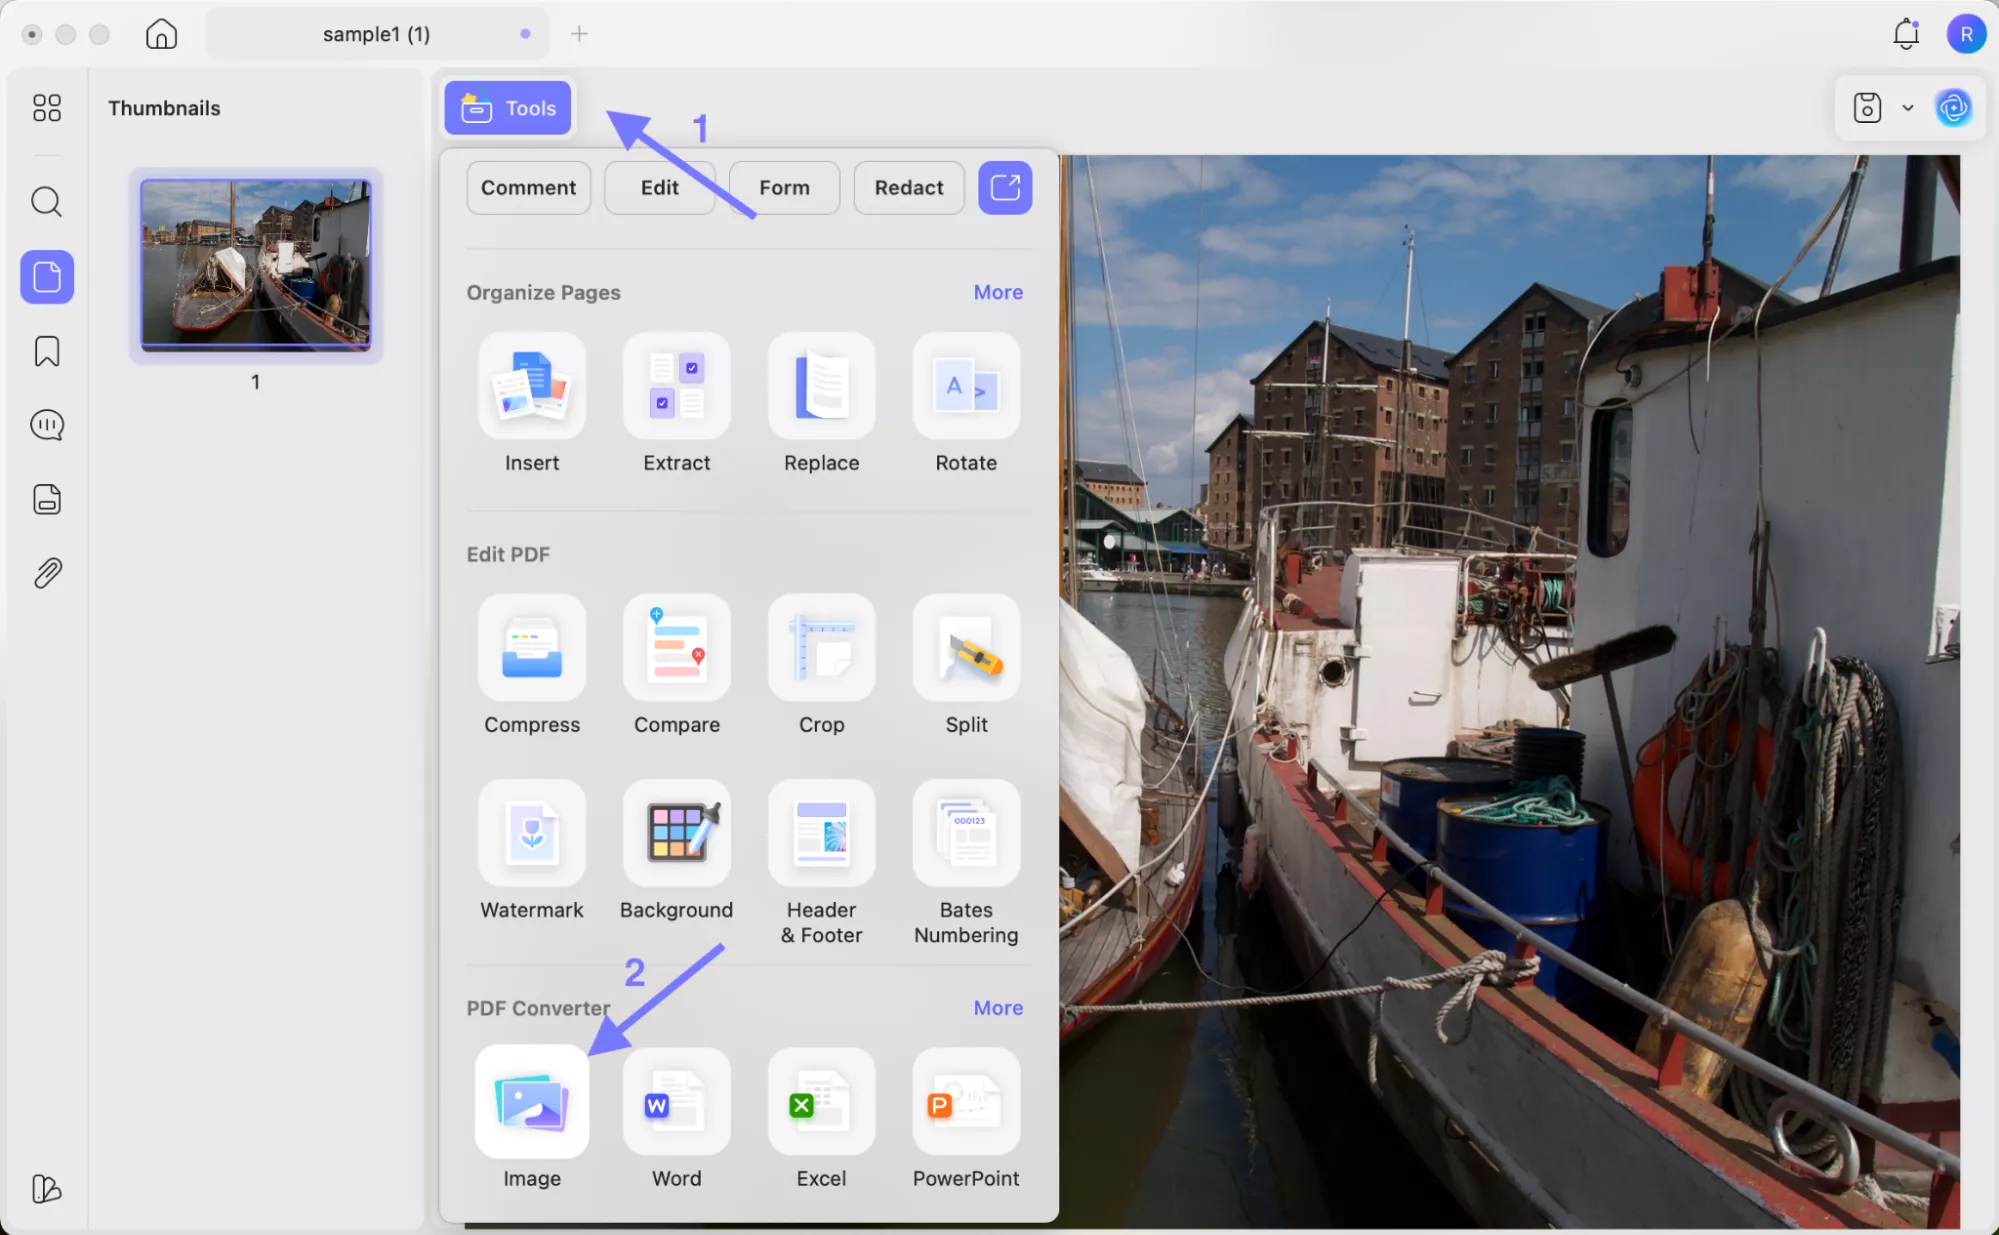1999x1235 pixels.
Task: Open the Redact tab
Action: coord(908,187)
